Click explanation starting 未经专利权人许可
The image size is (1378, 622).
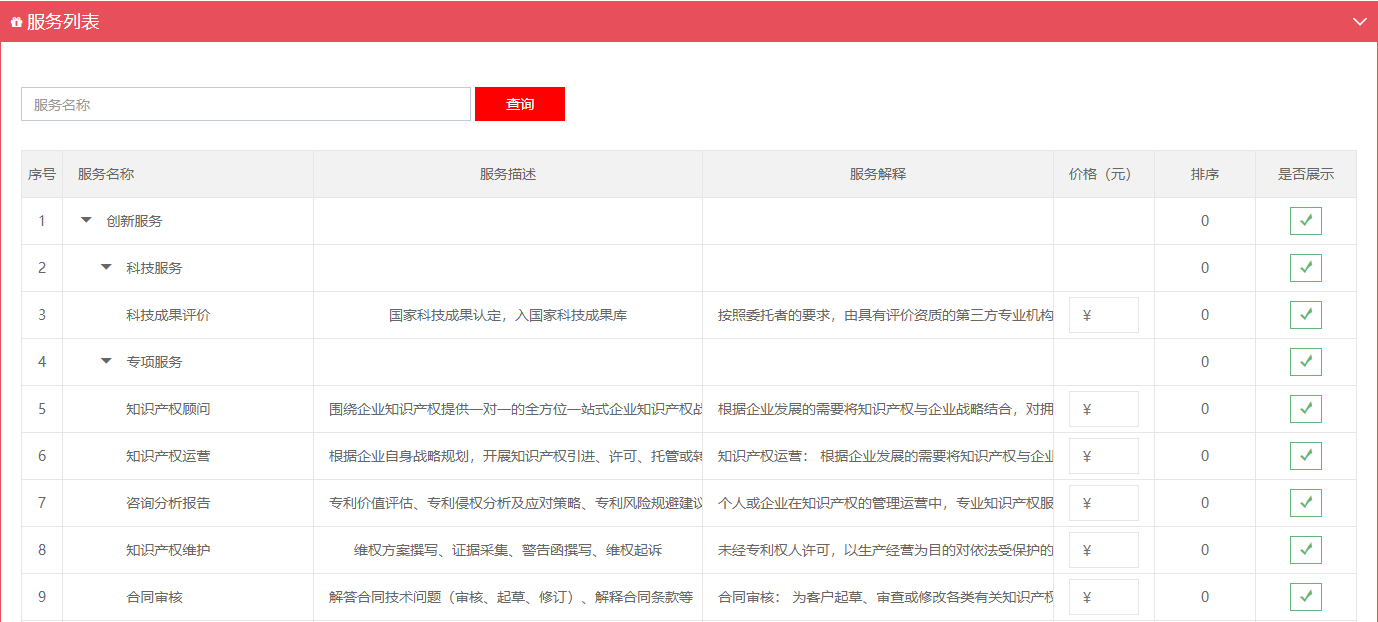[x=885, y=550]
